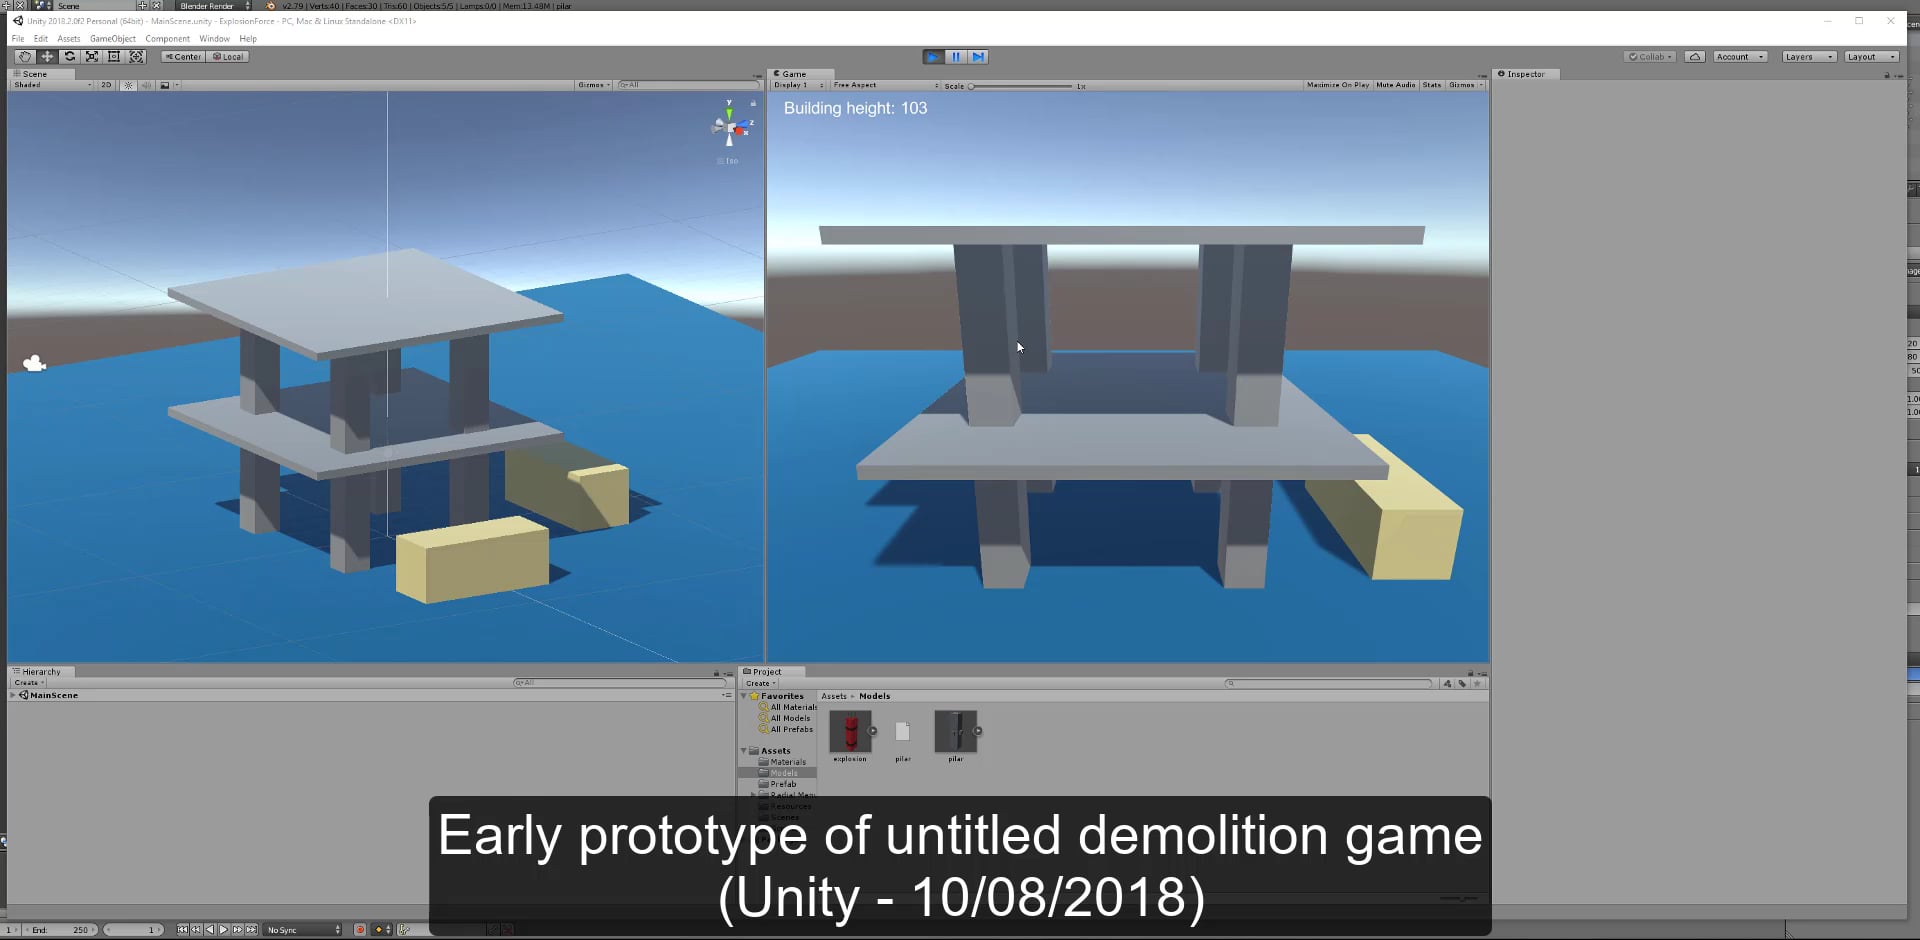
Task: Toggle Local handle rotation button
Action: point(228,57)
